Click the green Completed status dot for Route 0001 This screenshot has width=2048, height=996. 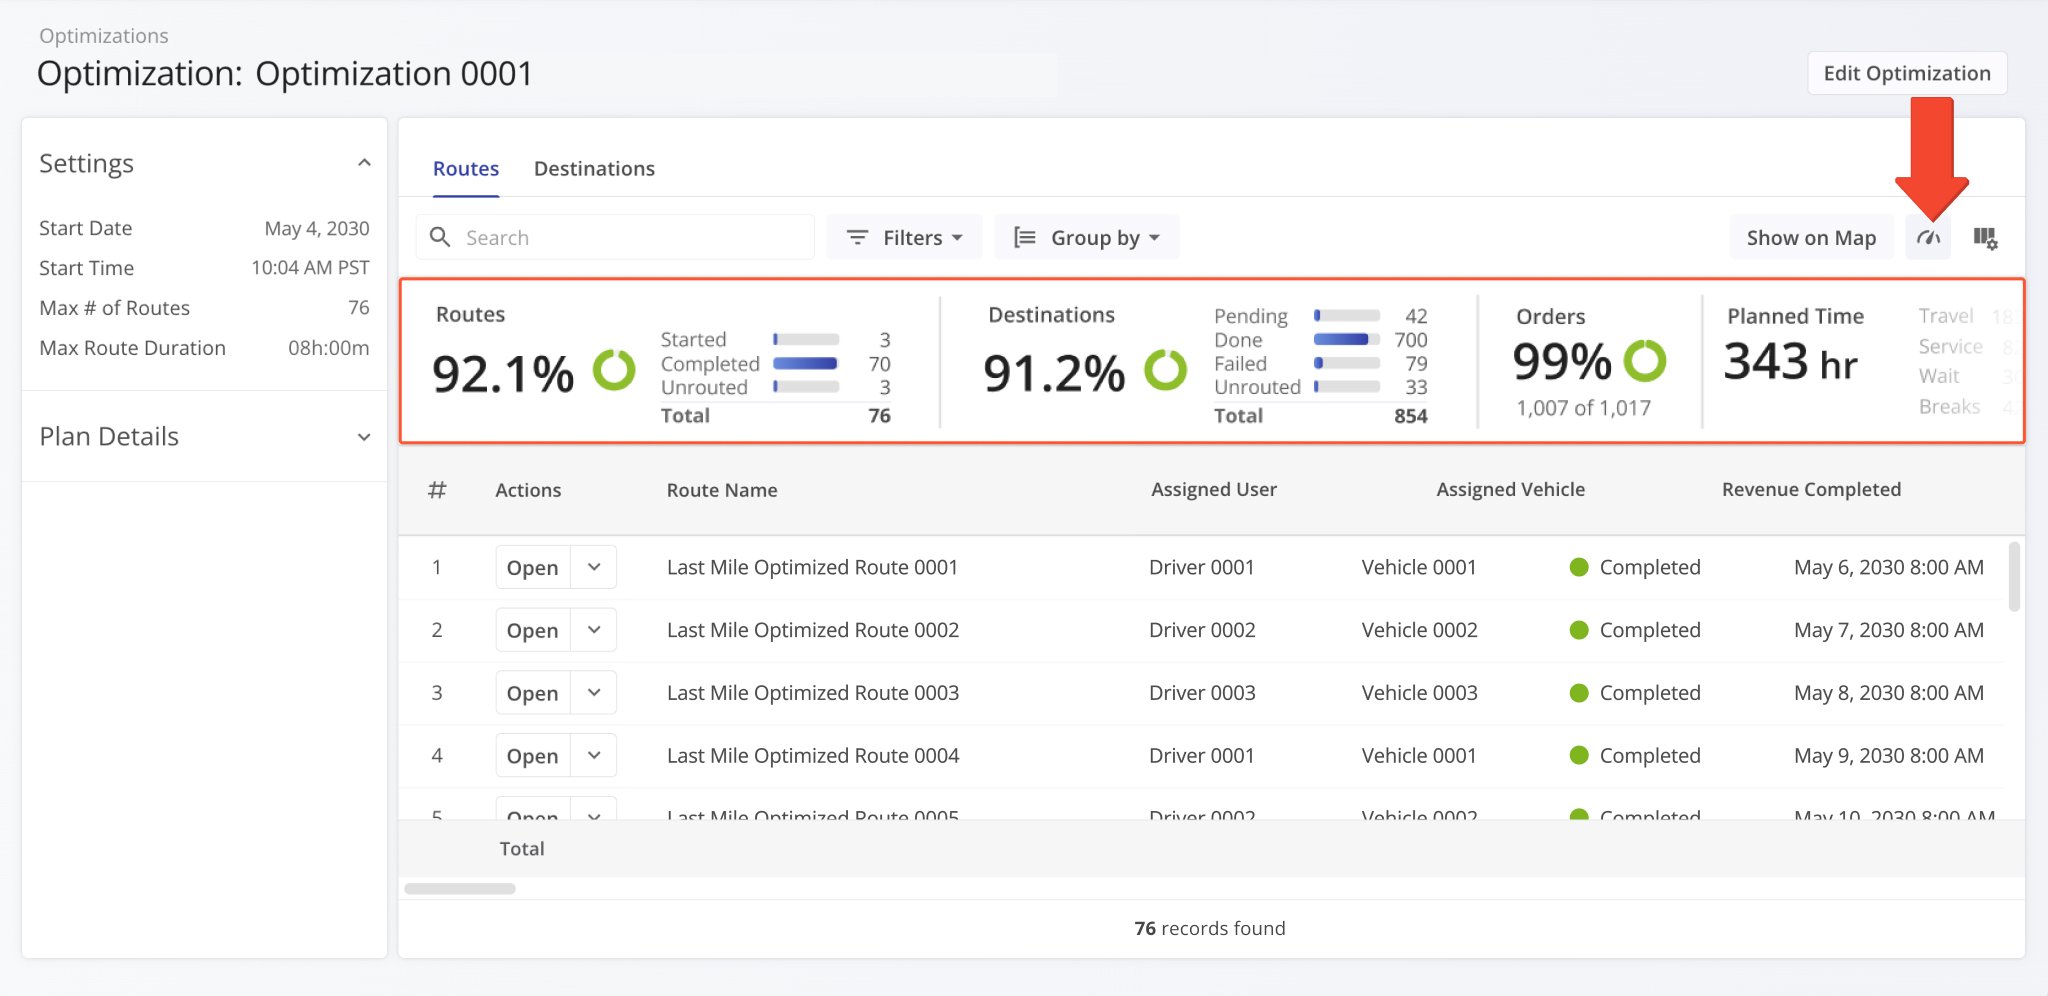pyautogui.click(x=1579, y=567)
